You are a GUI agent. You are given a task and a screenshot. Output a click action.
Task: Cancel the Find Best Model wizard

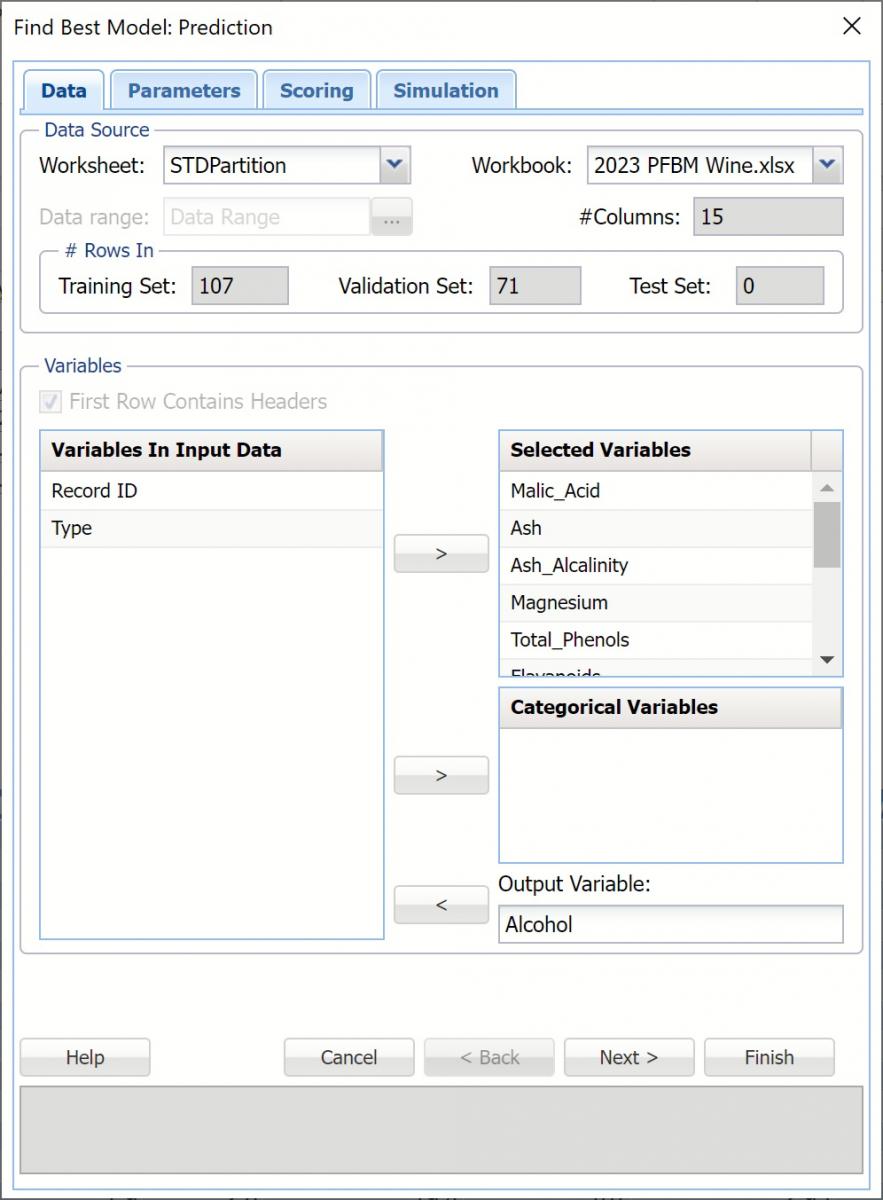[348, 1057]
